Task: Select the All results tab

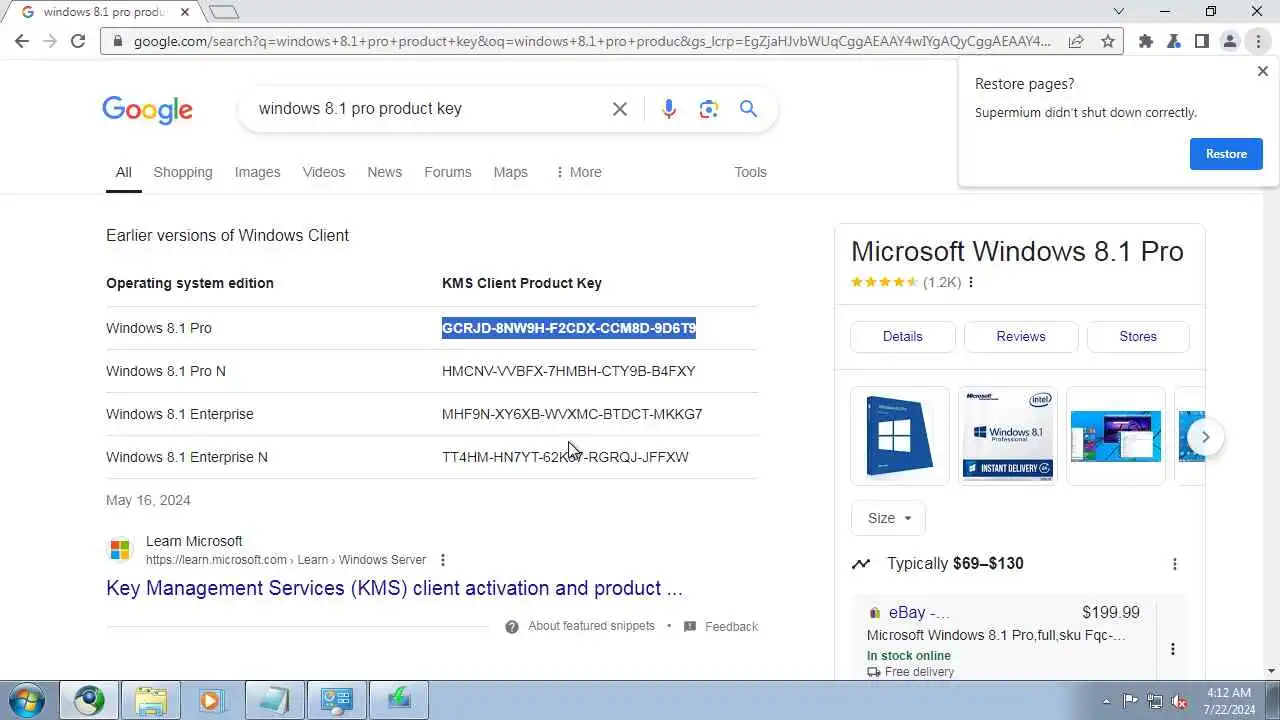Action: pyautogui.click(x=123, y=172)
